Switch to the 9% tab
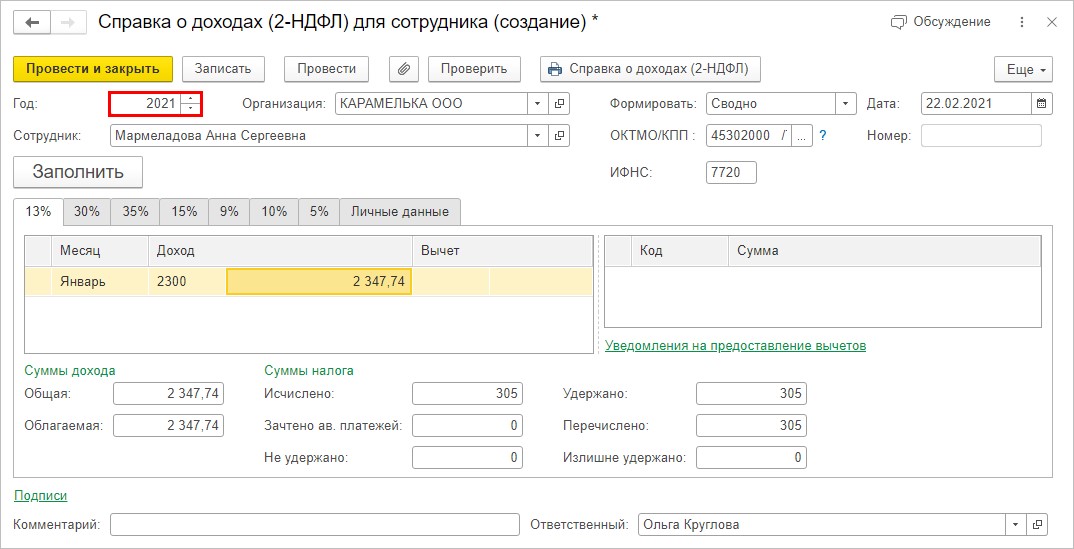 point(229,212)
